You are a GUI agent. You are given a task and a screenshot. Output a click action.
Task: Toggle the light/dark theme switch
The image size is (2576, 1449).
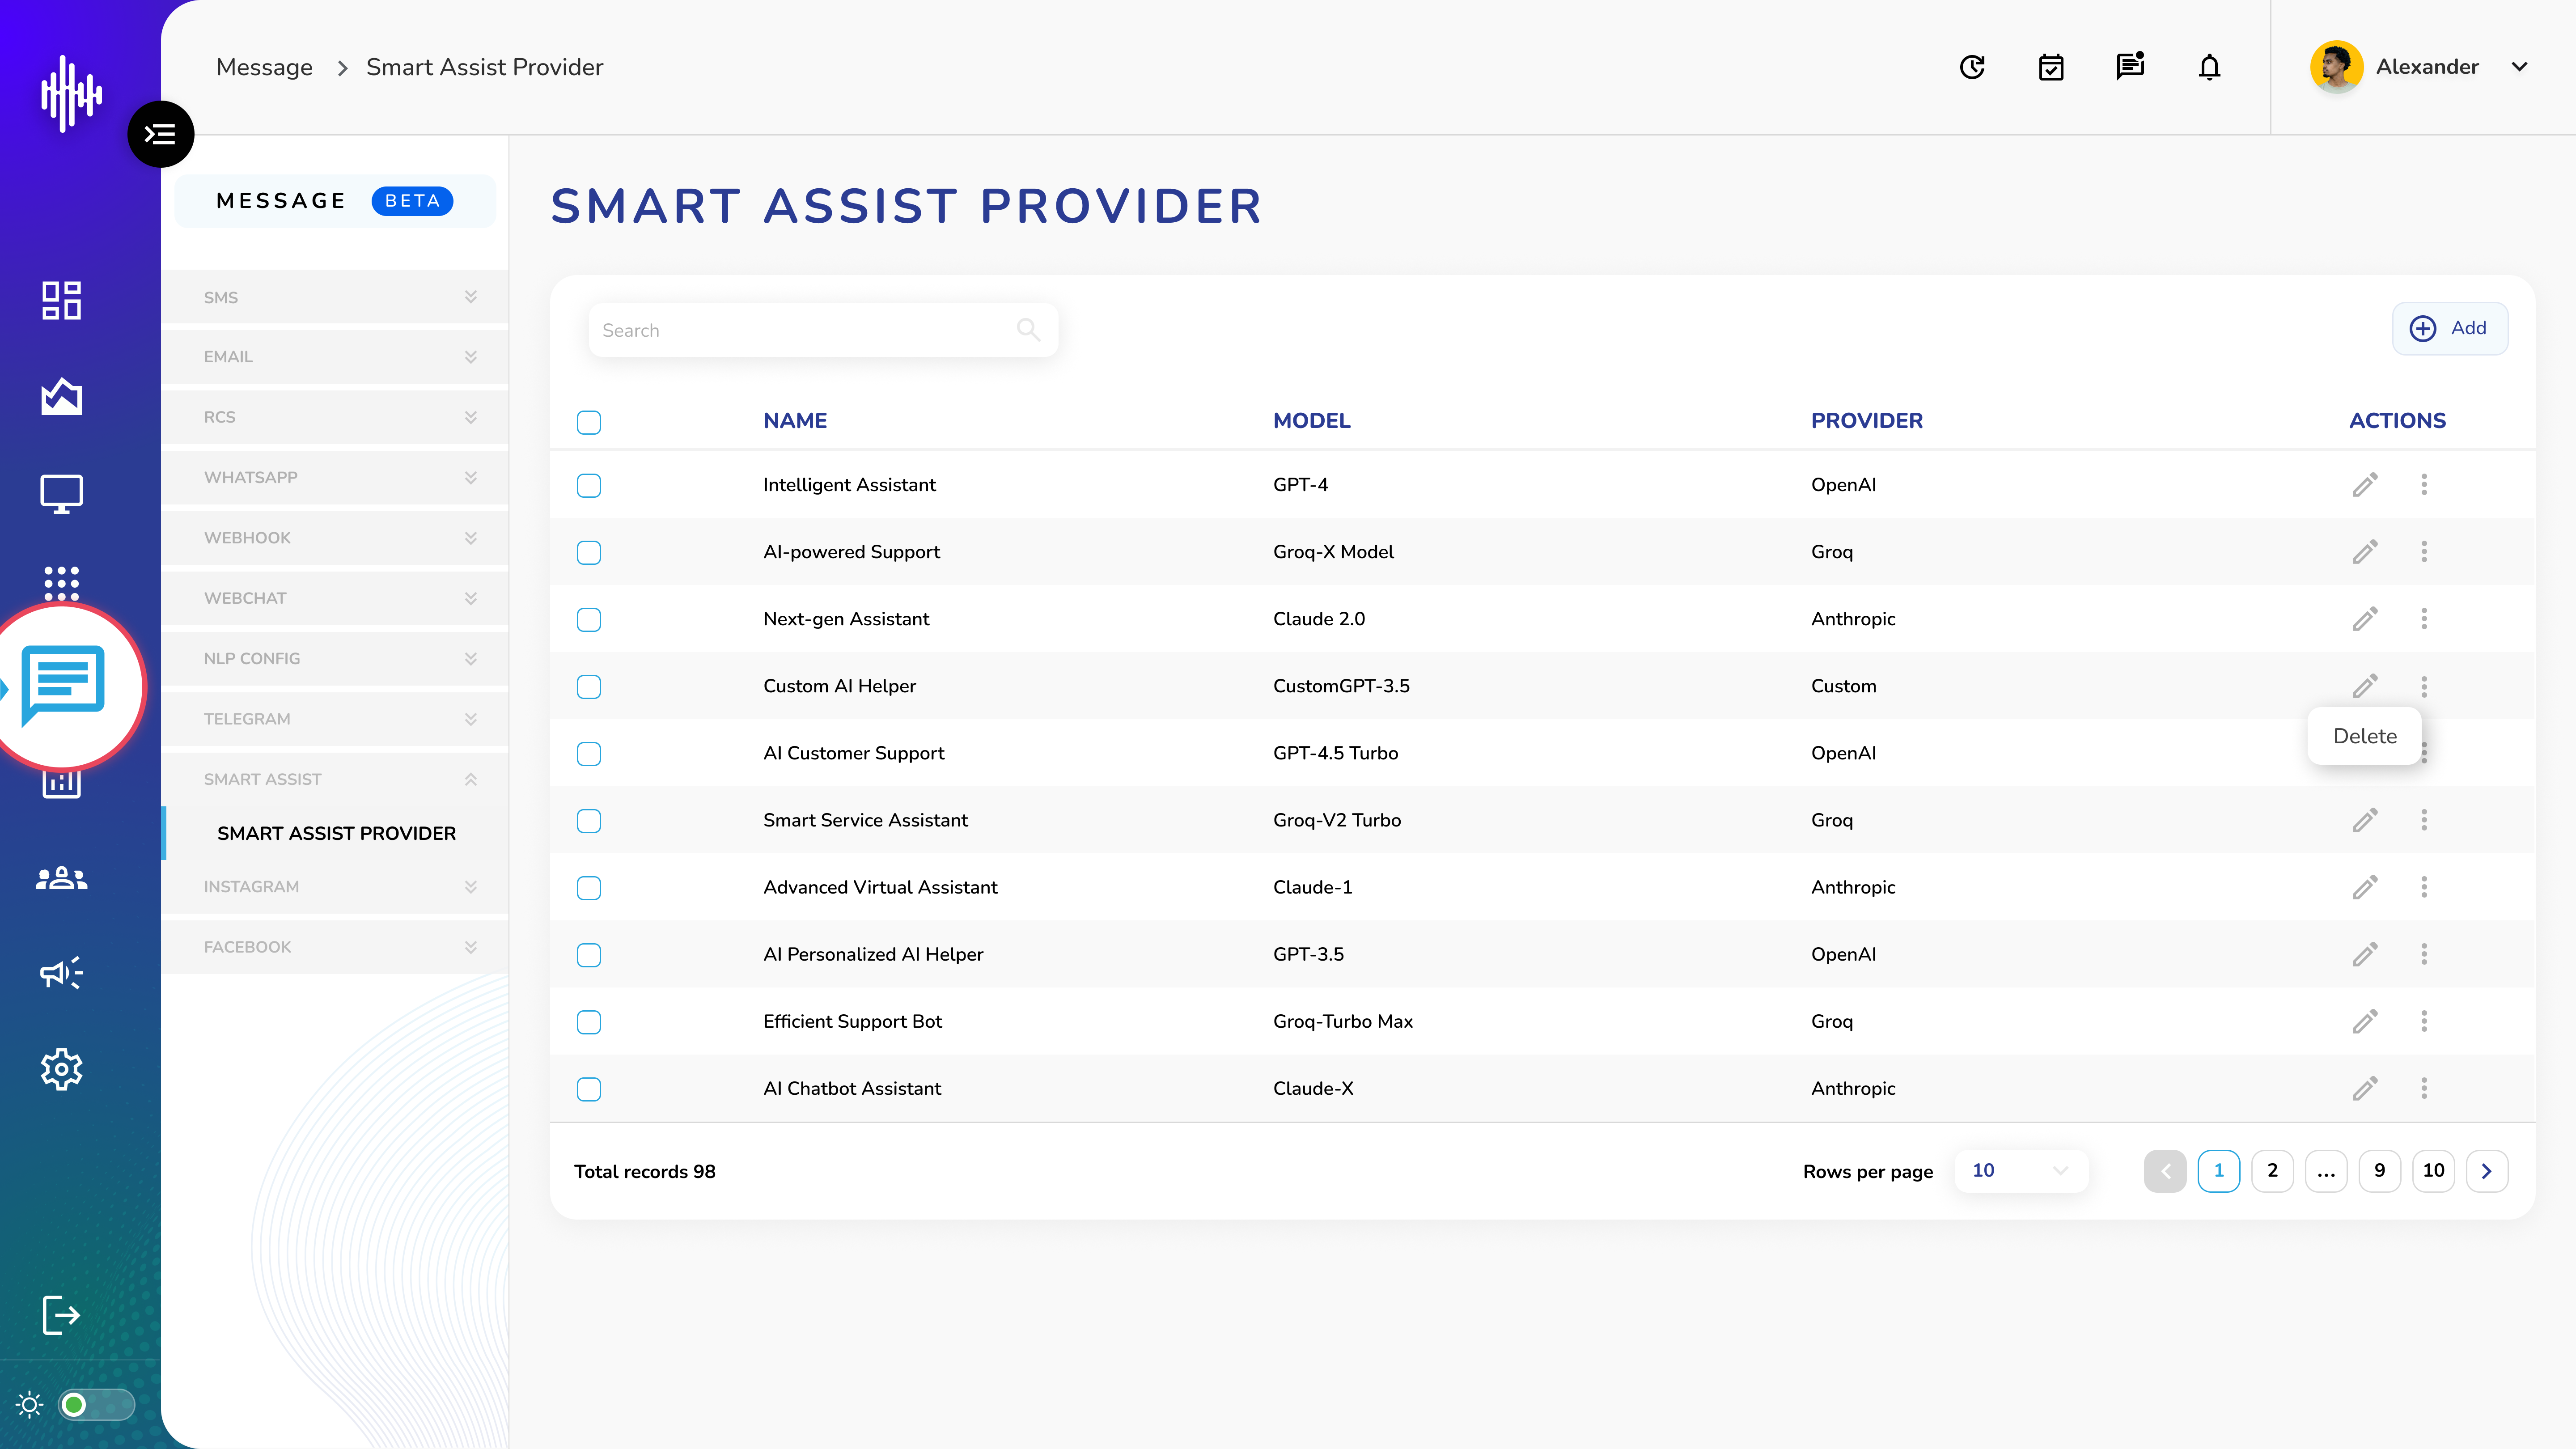[x=96, y=1405]
